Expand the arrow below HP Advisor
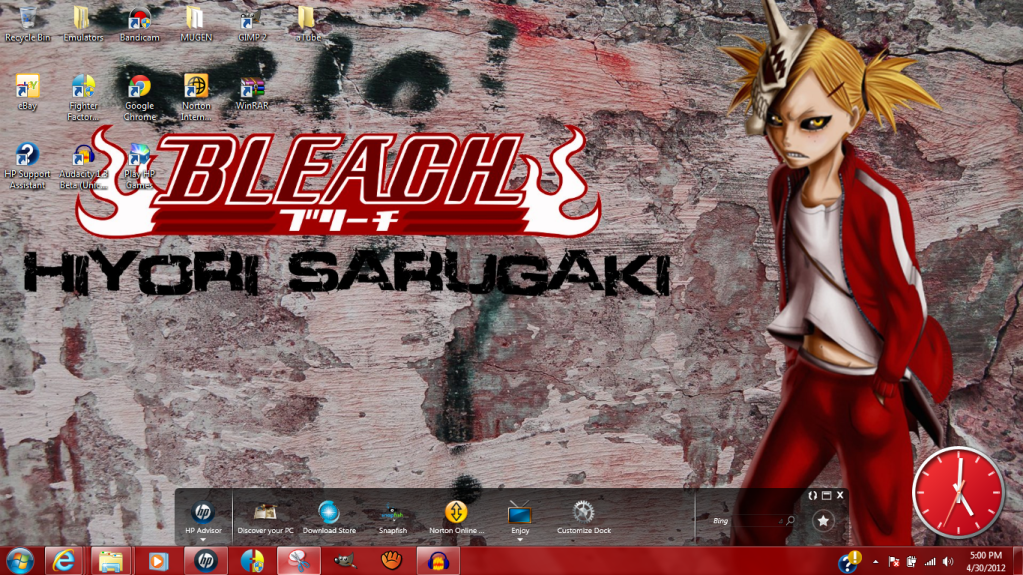 [x=203, y=540]
